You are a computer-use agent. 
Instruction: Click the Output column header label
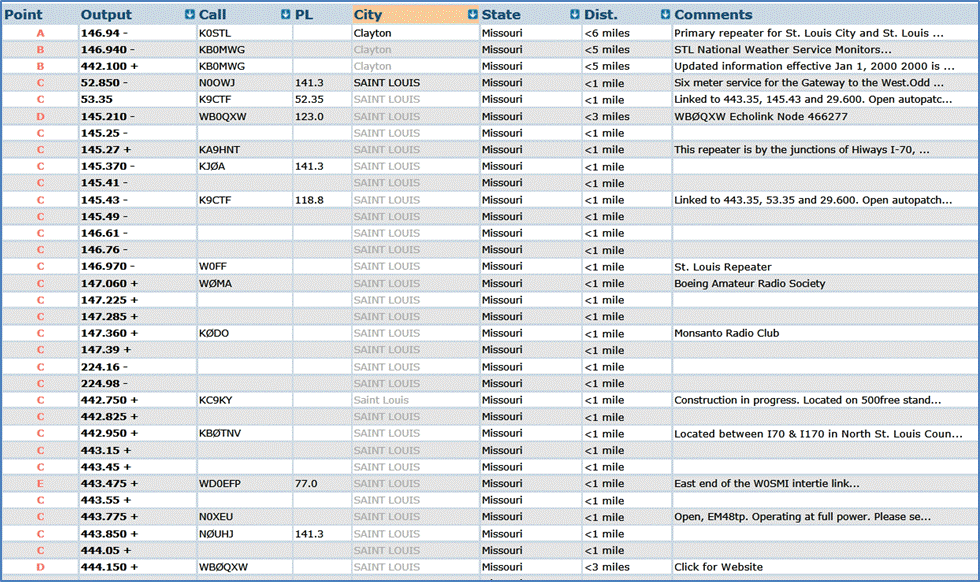(106, 14)
